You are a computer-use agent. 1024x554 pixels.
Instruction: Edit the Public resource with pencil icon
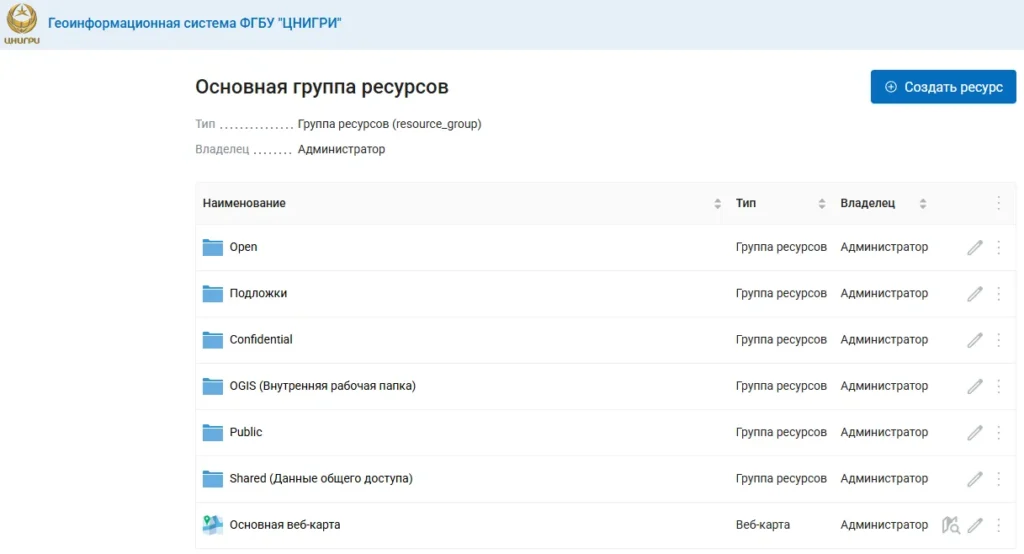975,432
